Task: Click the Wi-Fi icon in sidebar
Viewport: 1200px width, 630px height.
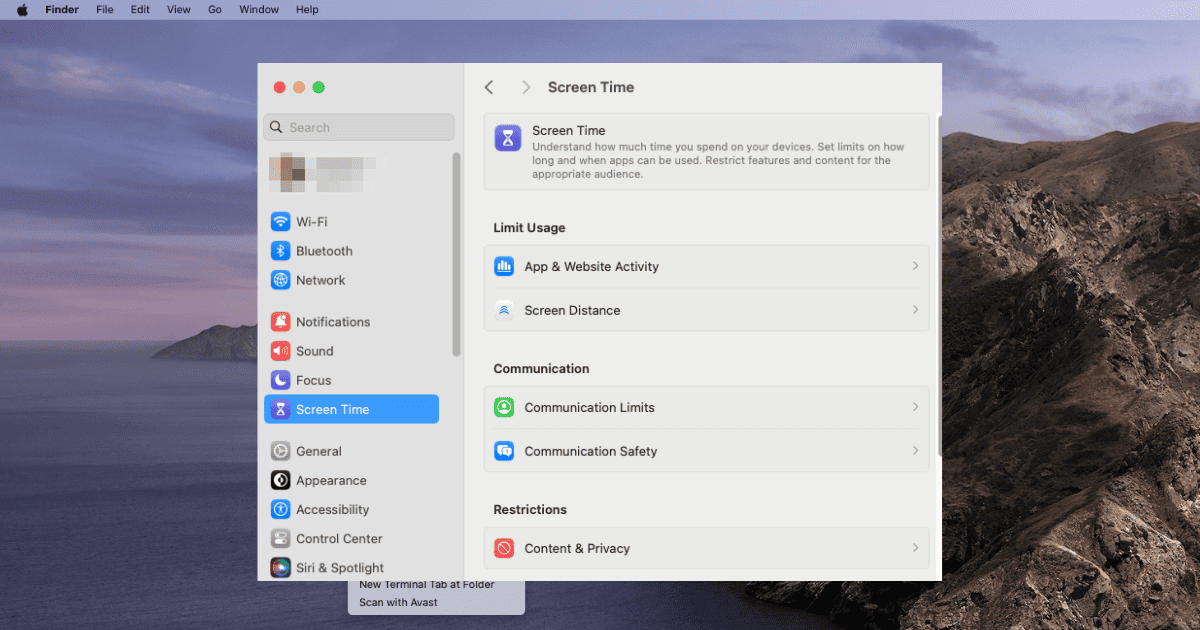Action: click(280, 222)
